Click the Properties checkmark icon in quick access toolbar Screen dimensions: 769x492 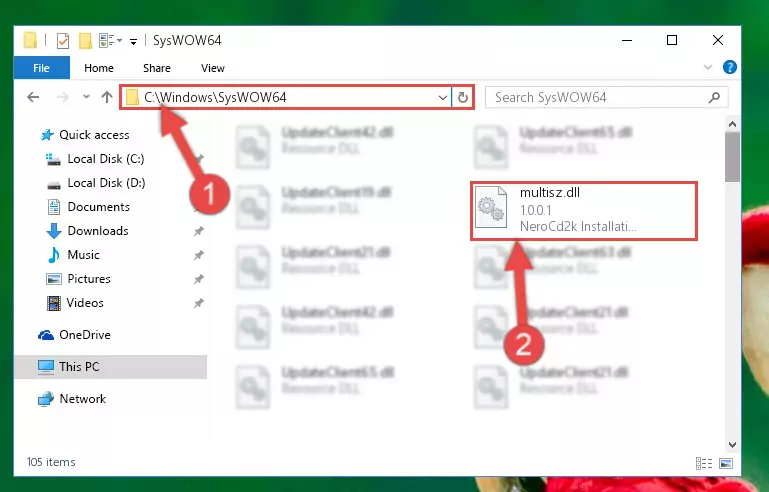[63, 41]
